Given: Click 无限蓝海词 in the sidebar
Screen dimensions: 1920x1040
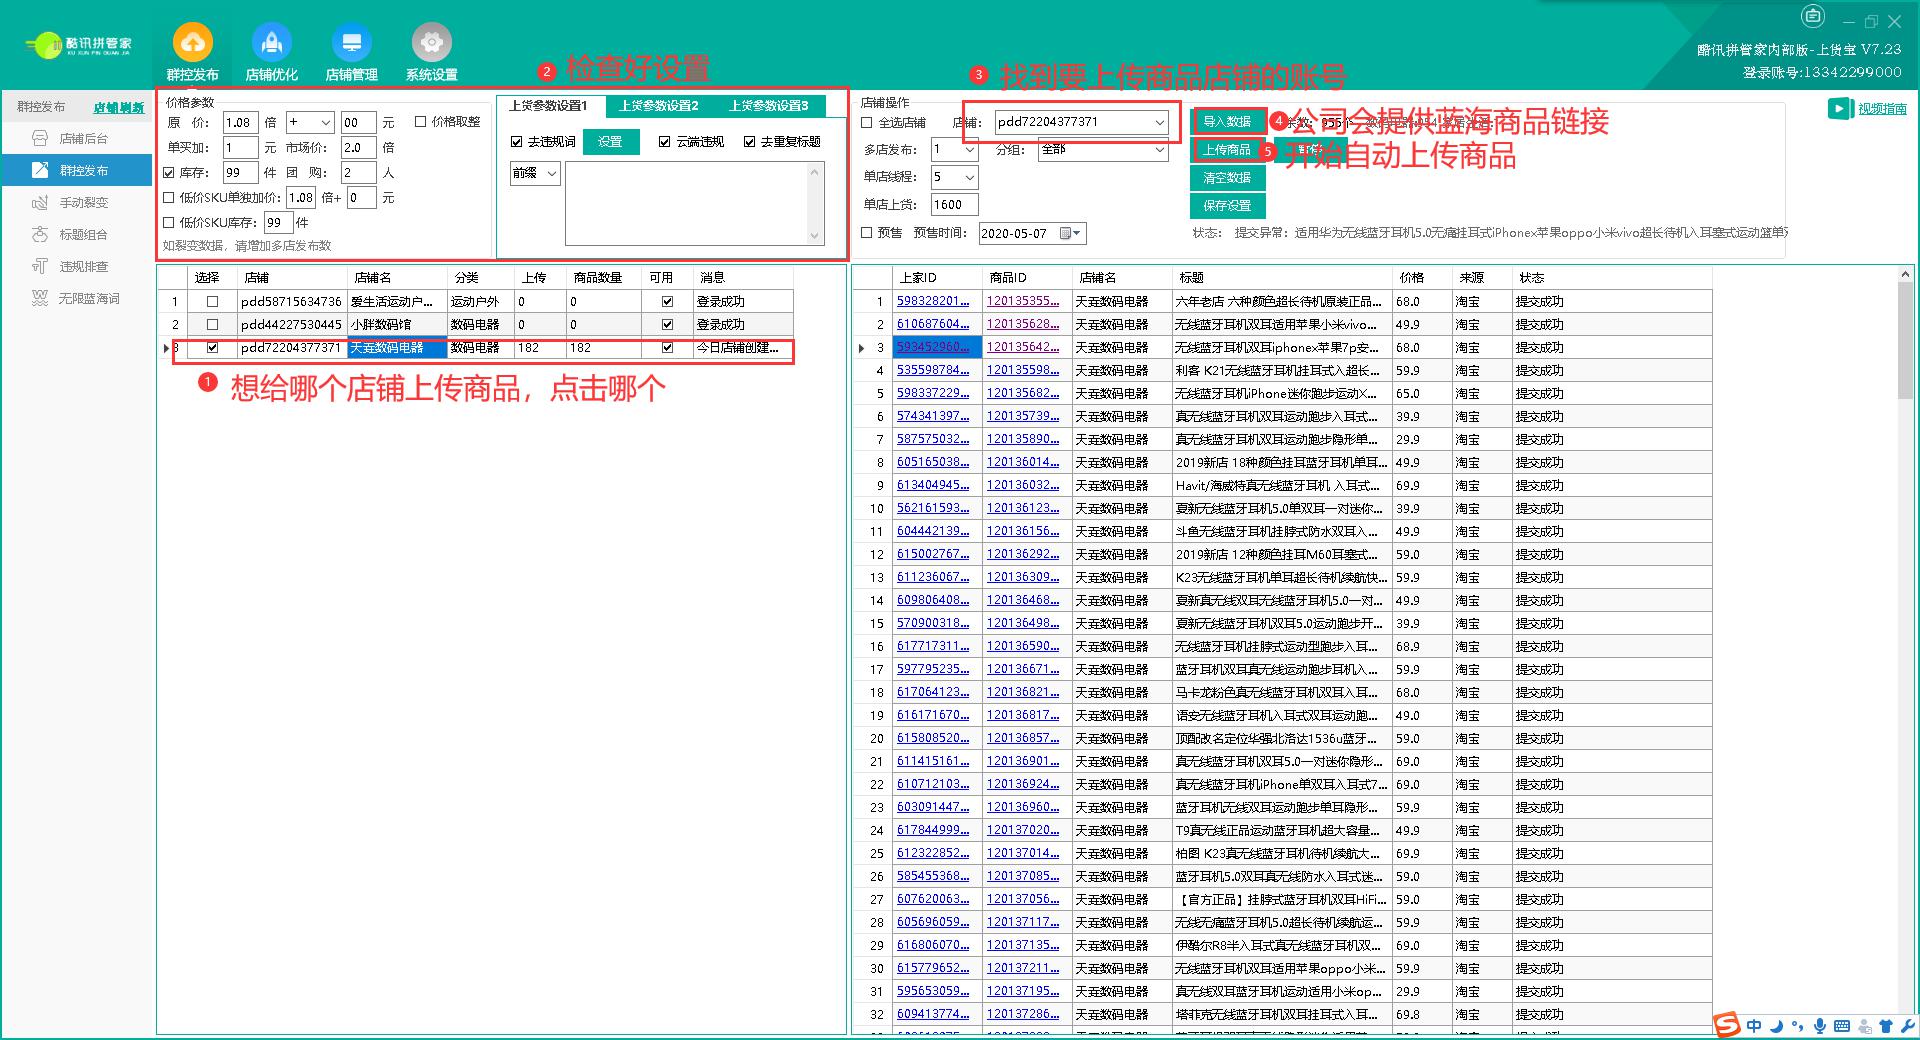Looking at the screenshot, I should (x=88, y=299).
